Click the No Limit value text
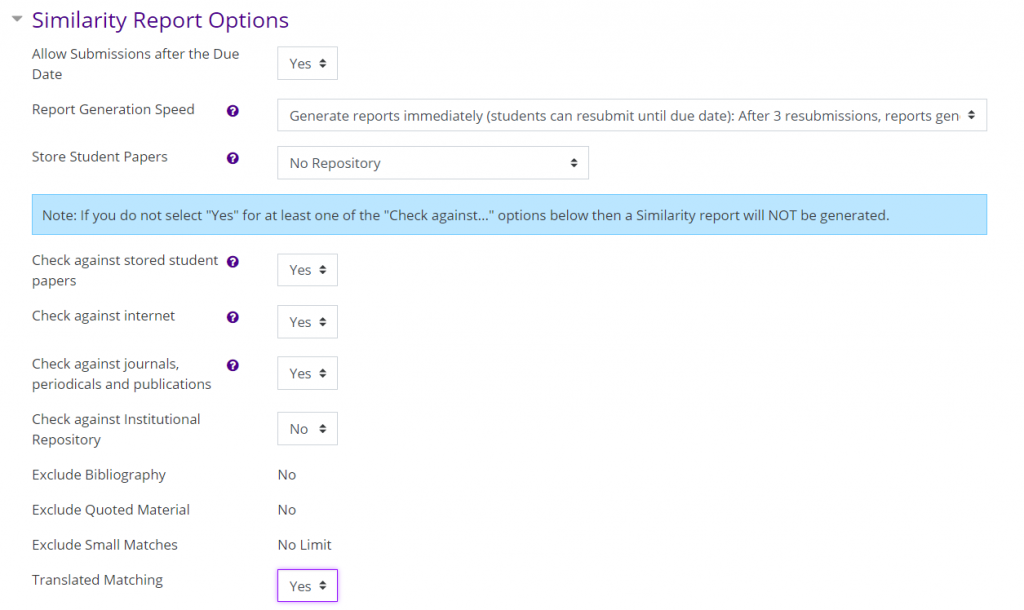This screenshot has height=610, width=1024. 304,545
